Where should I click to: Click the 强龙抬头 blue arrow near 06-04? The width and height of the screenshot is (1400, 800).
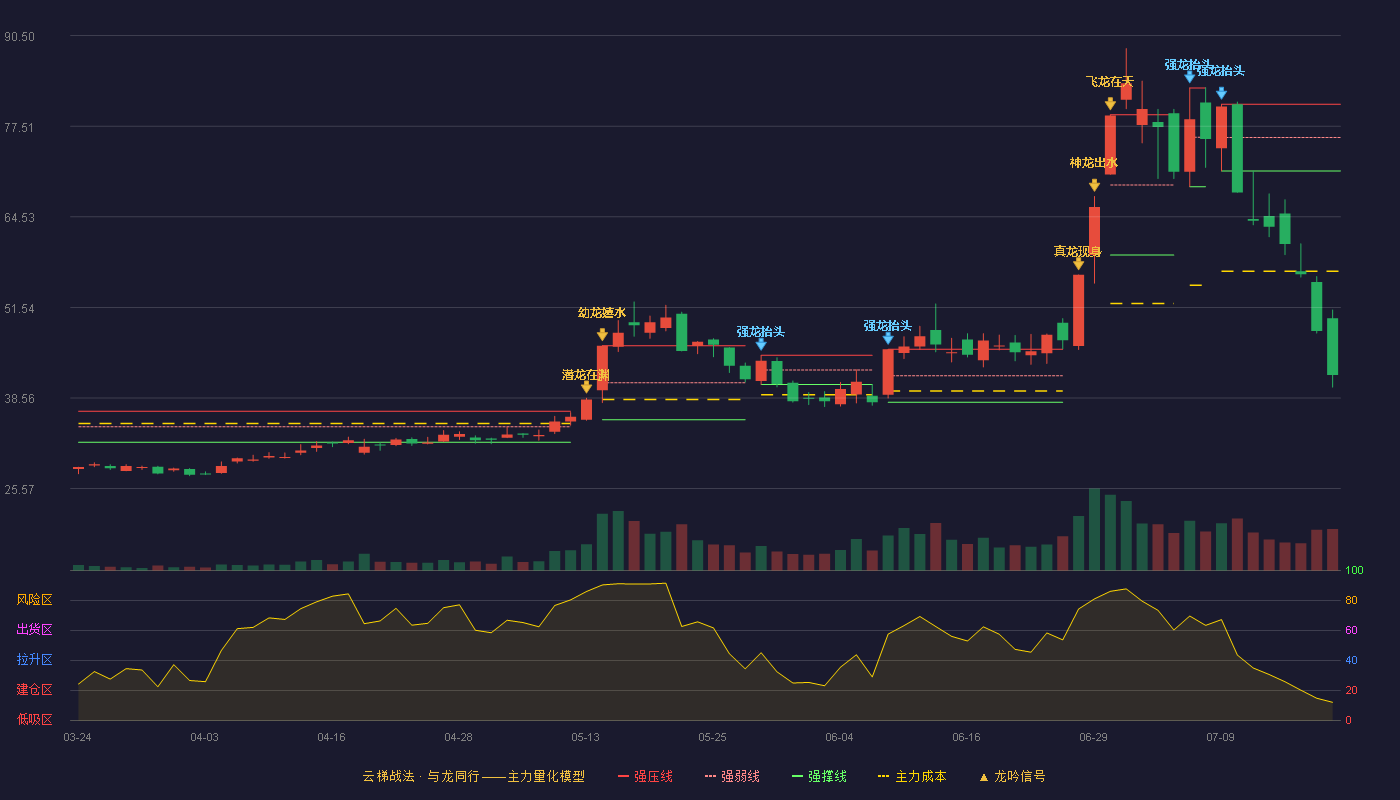click(x=888, y=338)
